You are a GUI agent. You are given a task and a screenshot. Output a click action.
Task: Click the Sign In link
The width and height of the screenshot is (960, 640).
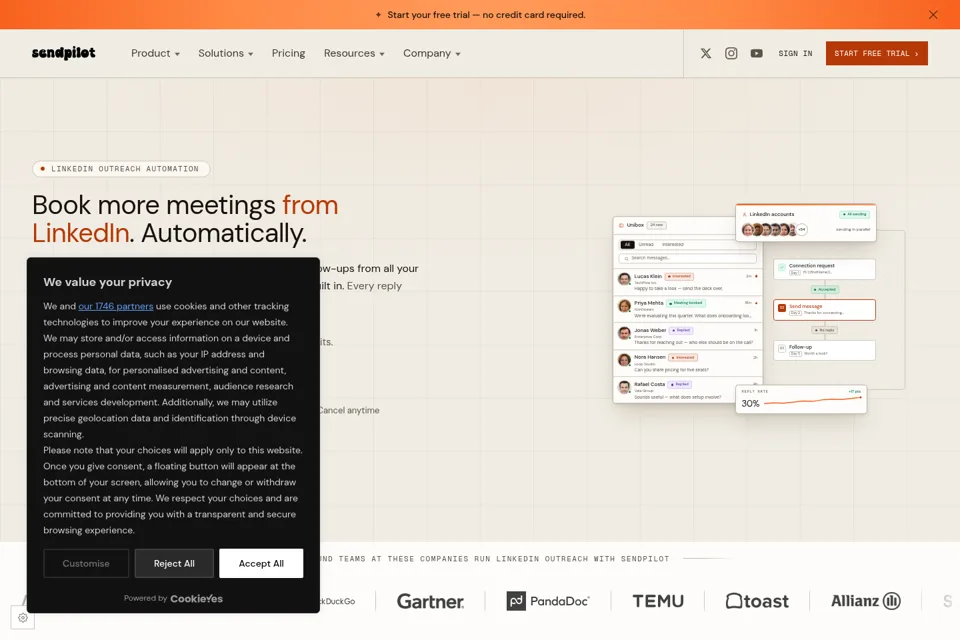pyautogui.click(x=795, y=53)
